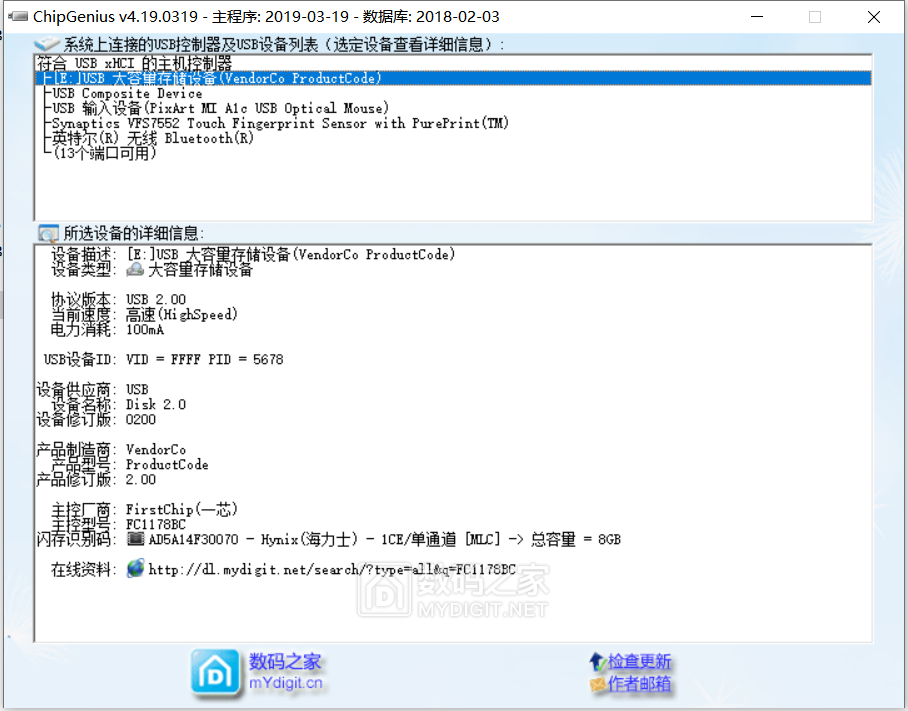908x711 pixels.
Task: Click the magnifier icon beside details header
Action: (x=47, y=233)
